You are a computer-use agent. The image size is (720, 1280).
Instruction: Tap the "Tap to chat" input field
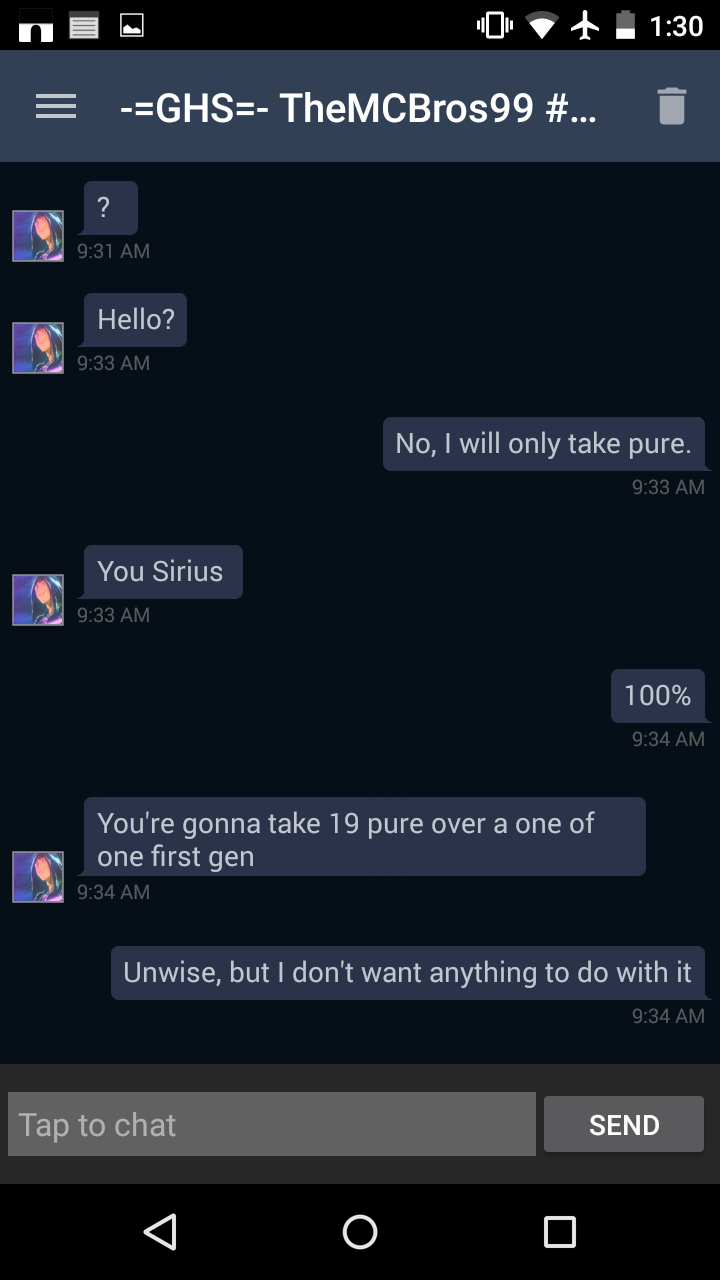[x=272, y=1125]
